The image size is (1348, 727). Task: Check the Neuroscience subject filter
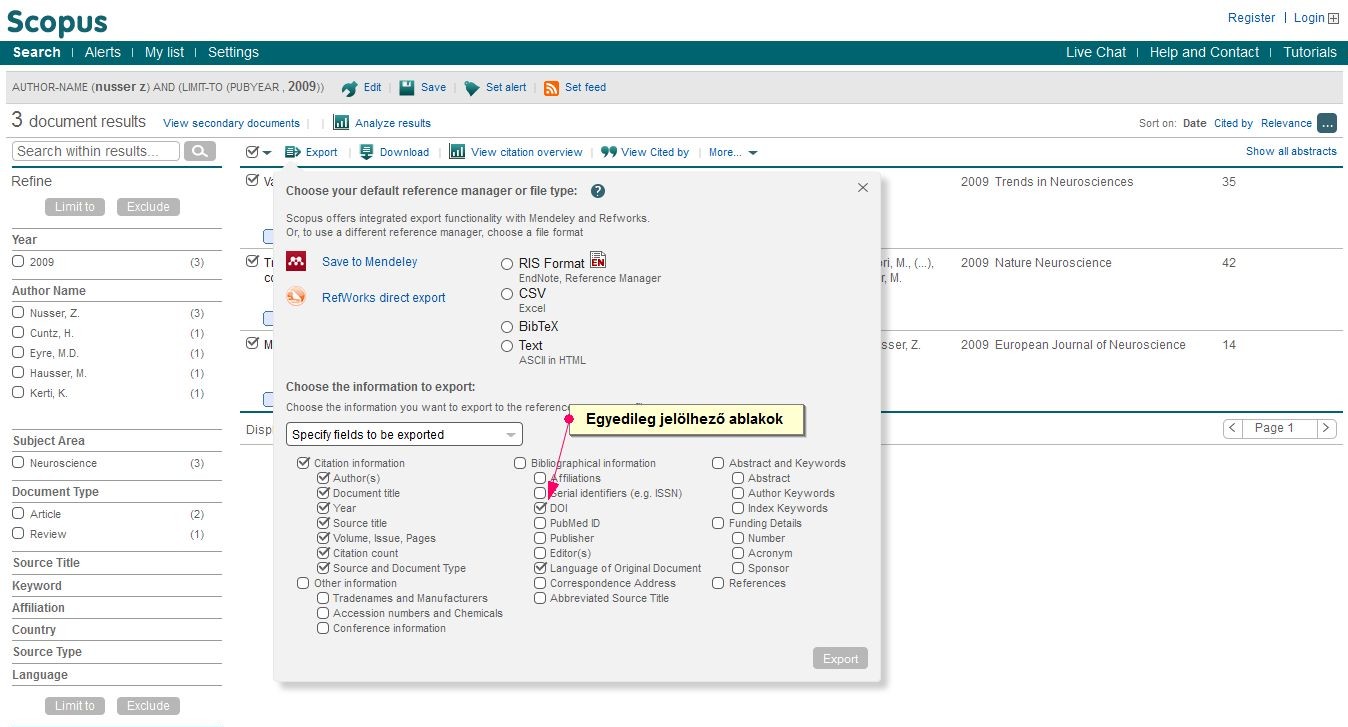tap(18, 463)
